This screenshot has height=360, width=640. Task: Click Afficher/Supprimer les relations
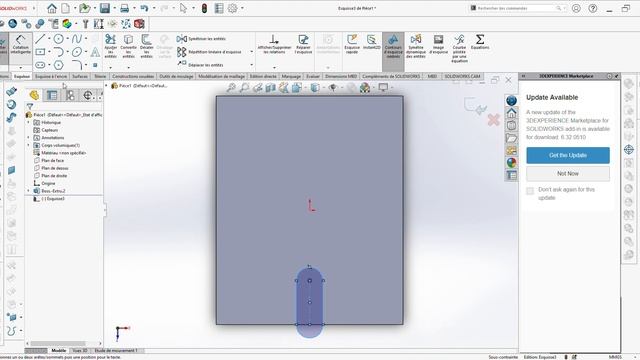click(x=274, y=44)
